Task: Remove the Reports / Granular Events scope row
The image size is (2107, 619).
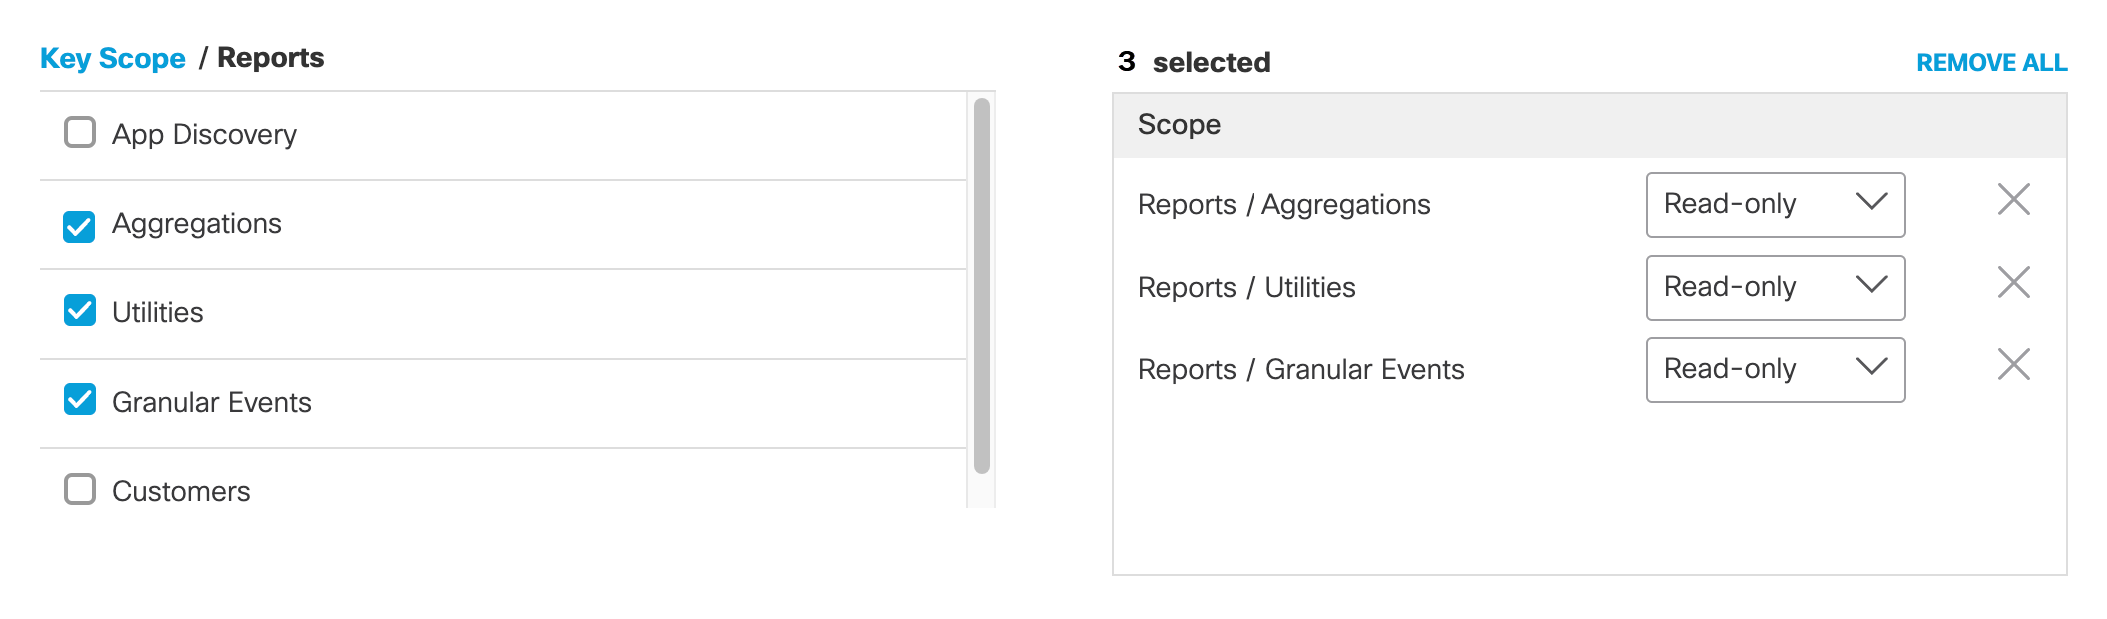Action: [2013, 365]
